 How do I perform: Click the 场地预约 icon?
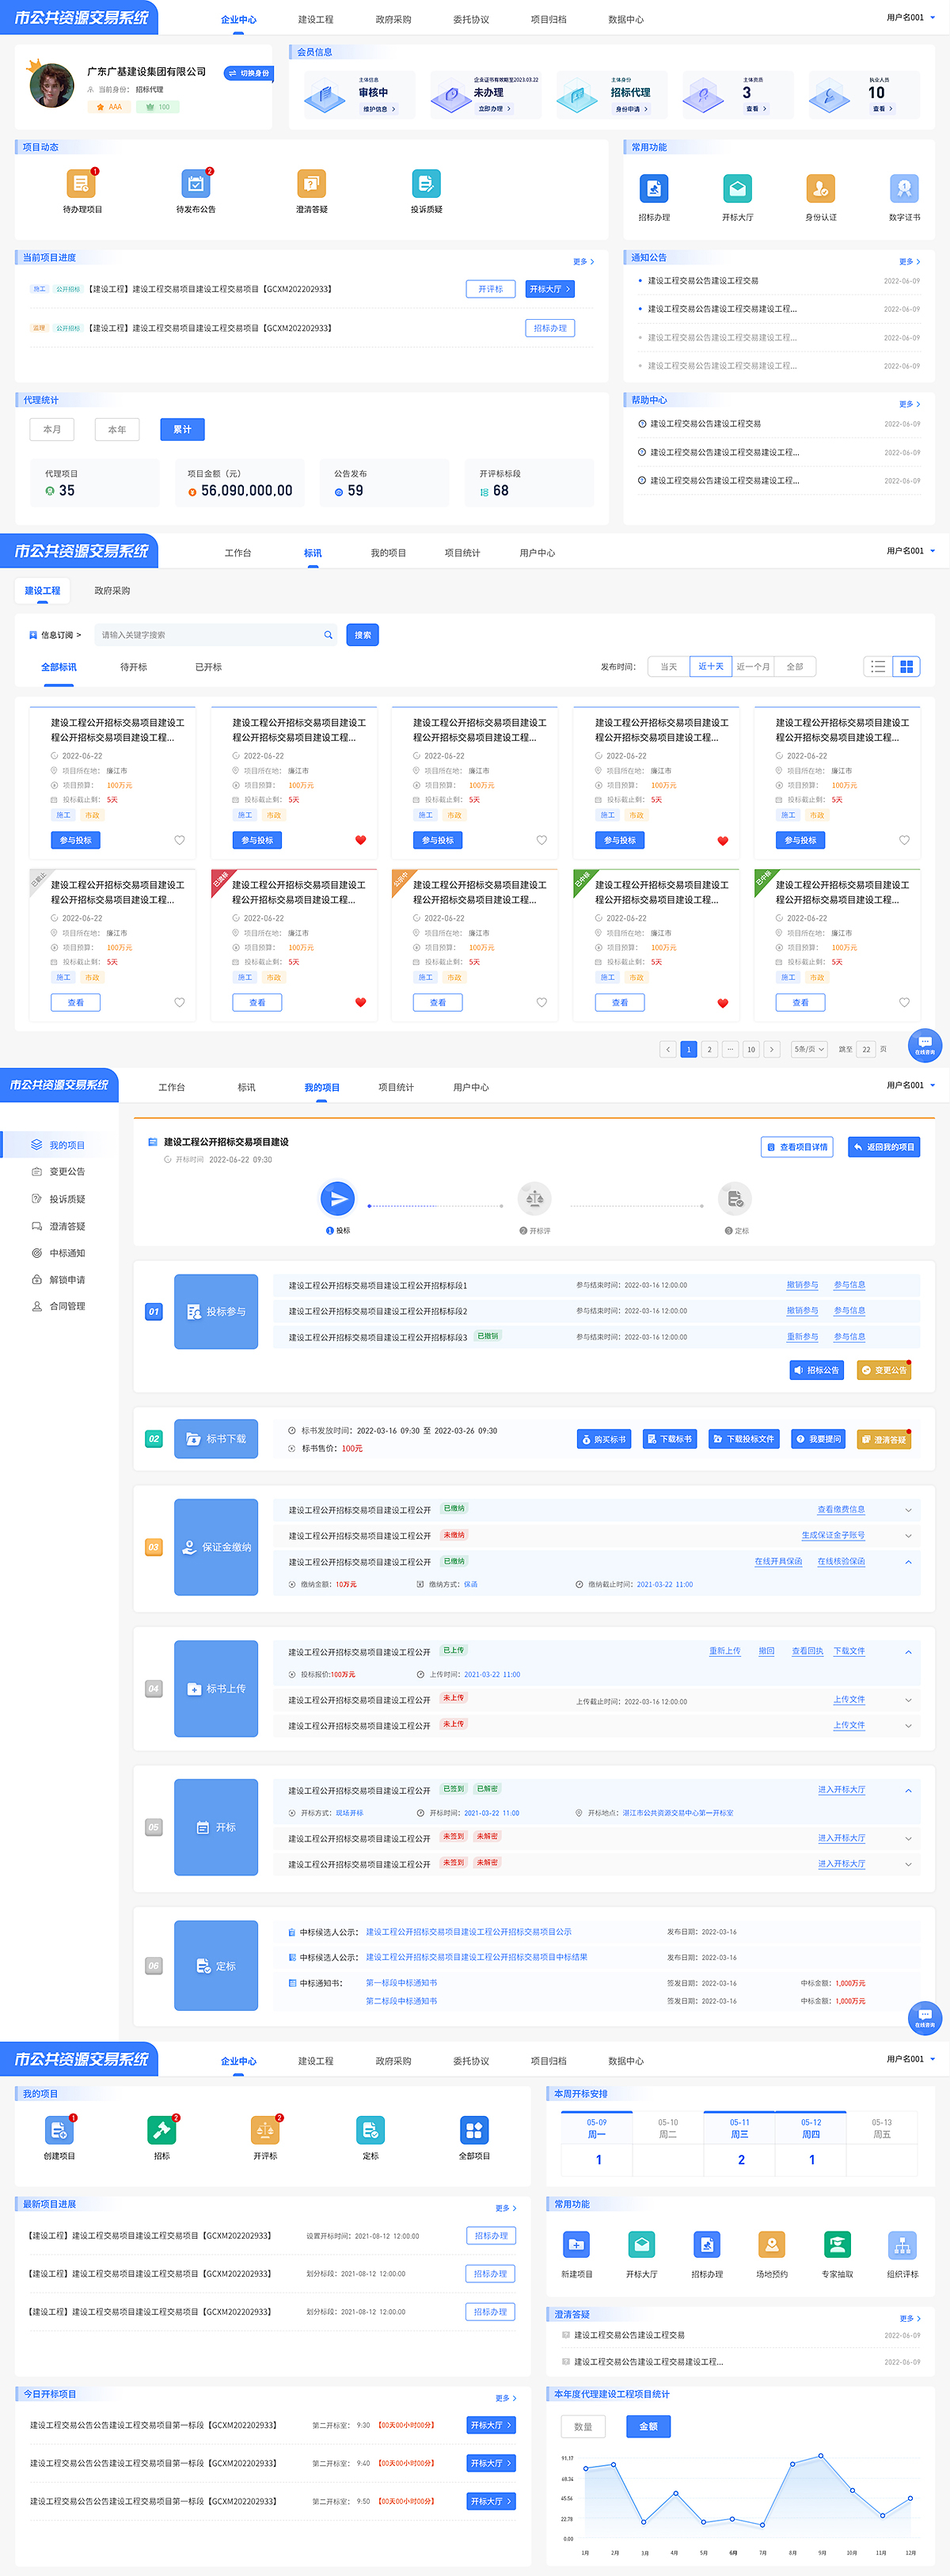tap(771, 2245)
